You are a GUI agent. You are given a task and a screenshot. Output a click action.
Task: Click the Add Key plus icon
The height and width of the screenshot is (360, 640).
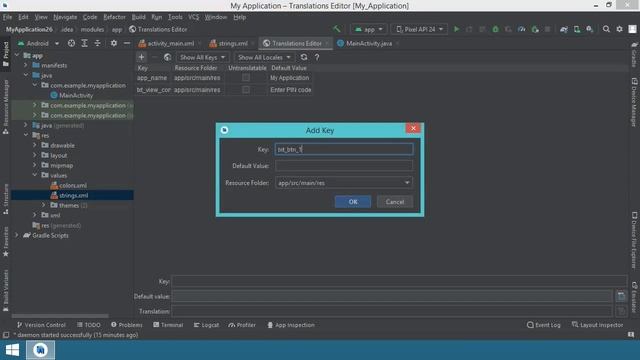(x=141, y=57)
